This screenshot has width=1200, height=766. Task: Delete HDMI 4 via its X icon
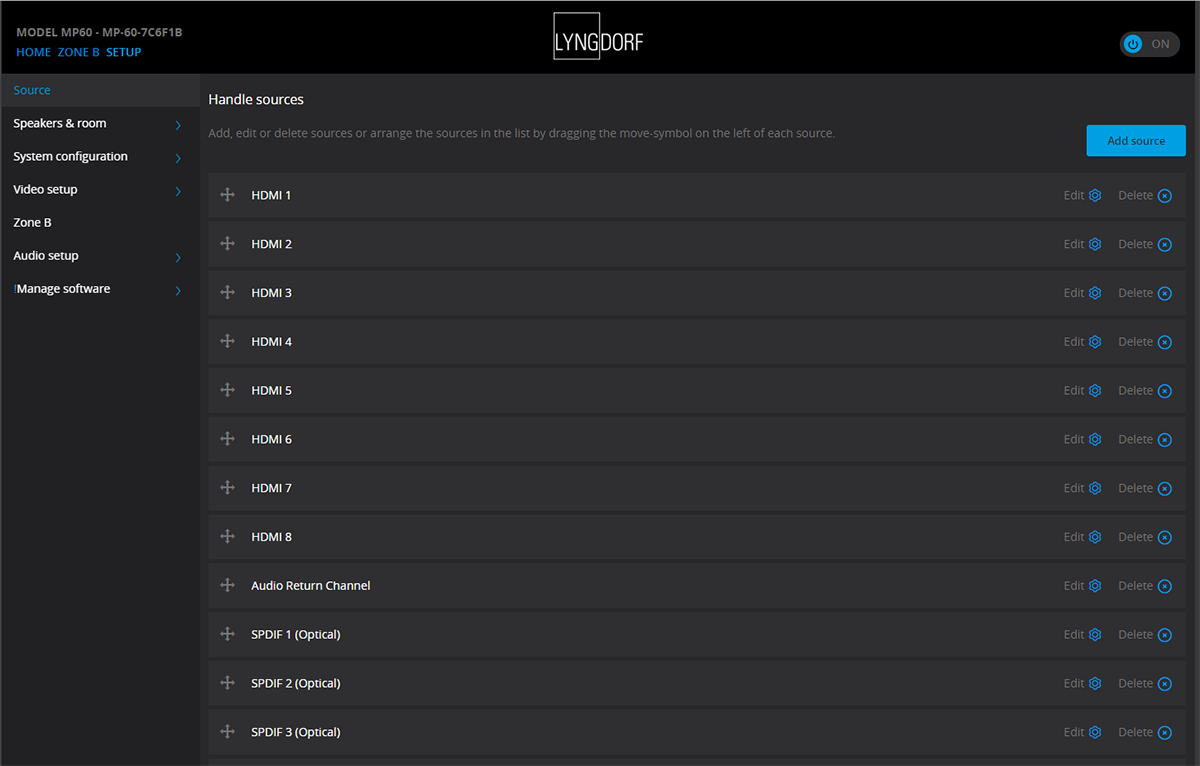pos(1164,343)
